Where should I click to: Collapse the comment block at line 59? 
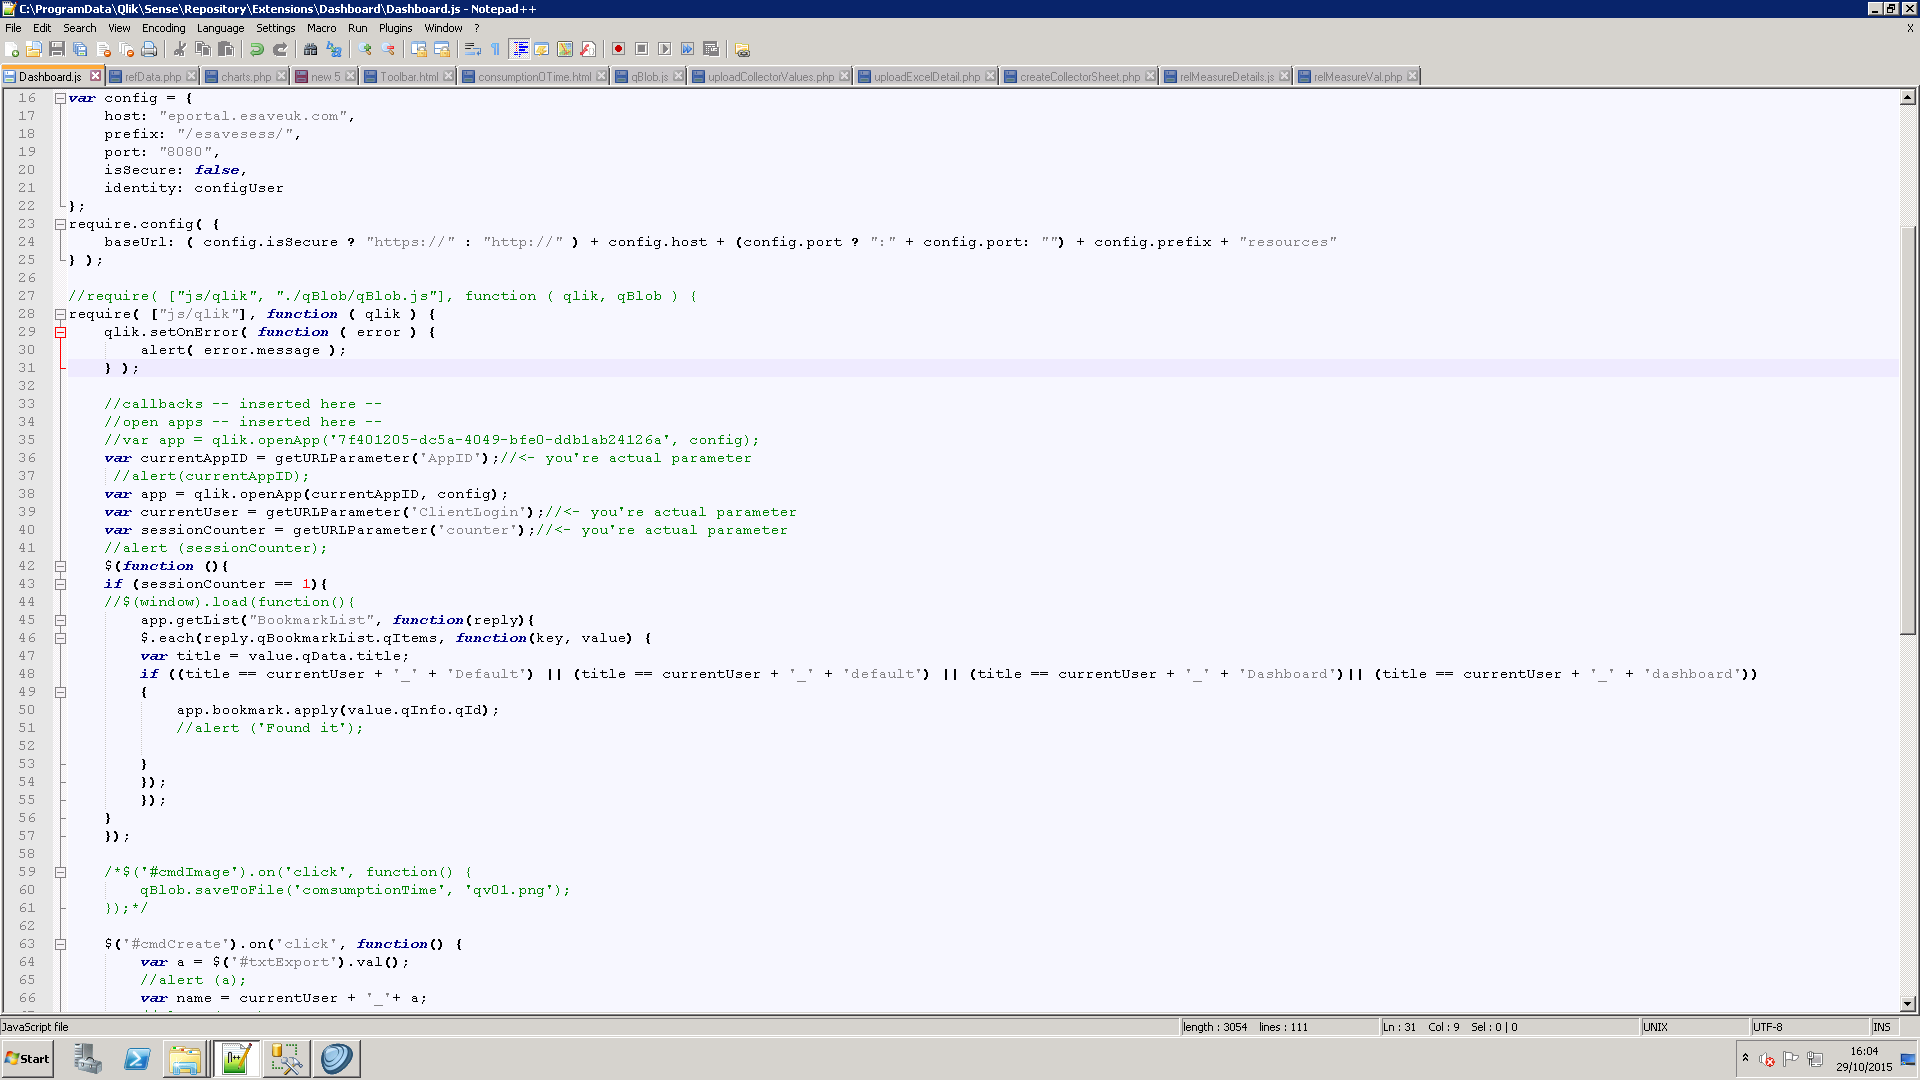(60, 872)
